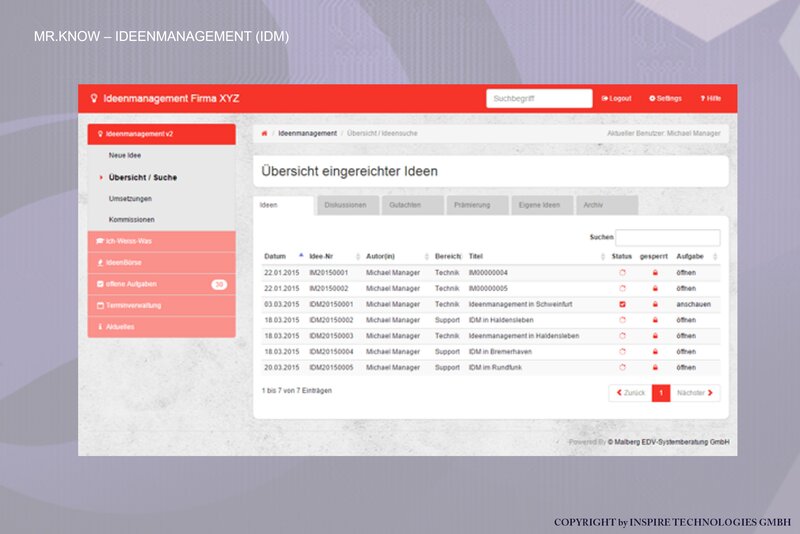Click öffnen for IDM20150005

tap(686, 367)
